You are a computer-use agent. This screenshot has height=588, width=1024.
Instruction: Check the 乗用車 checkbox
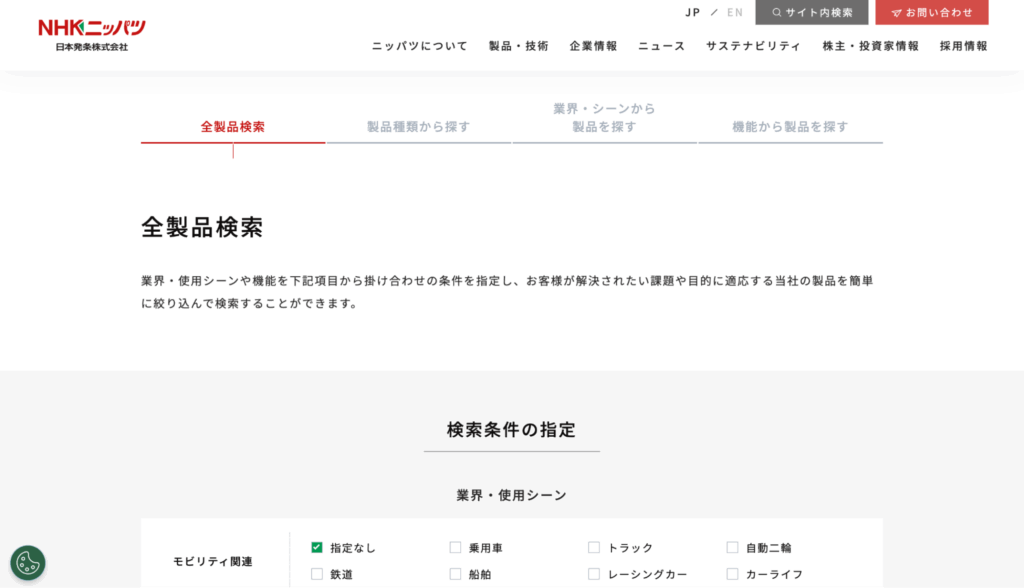(x=455, y=548)
